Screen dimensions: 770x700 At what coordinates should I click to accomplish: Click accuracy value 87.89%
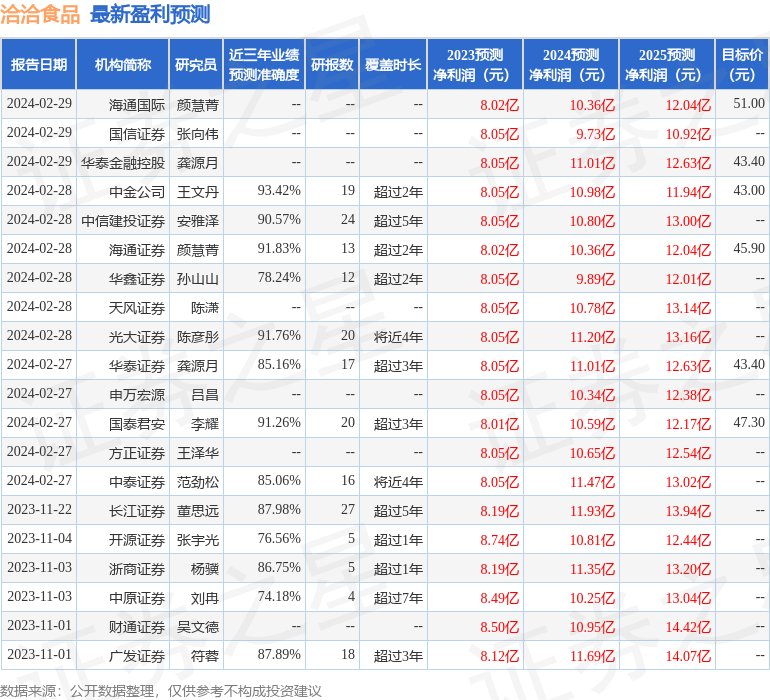coord(279,654)
